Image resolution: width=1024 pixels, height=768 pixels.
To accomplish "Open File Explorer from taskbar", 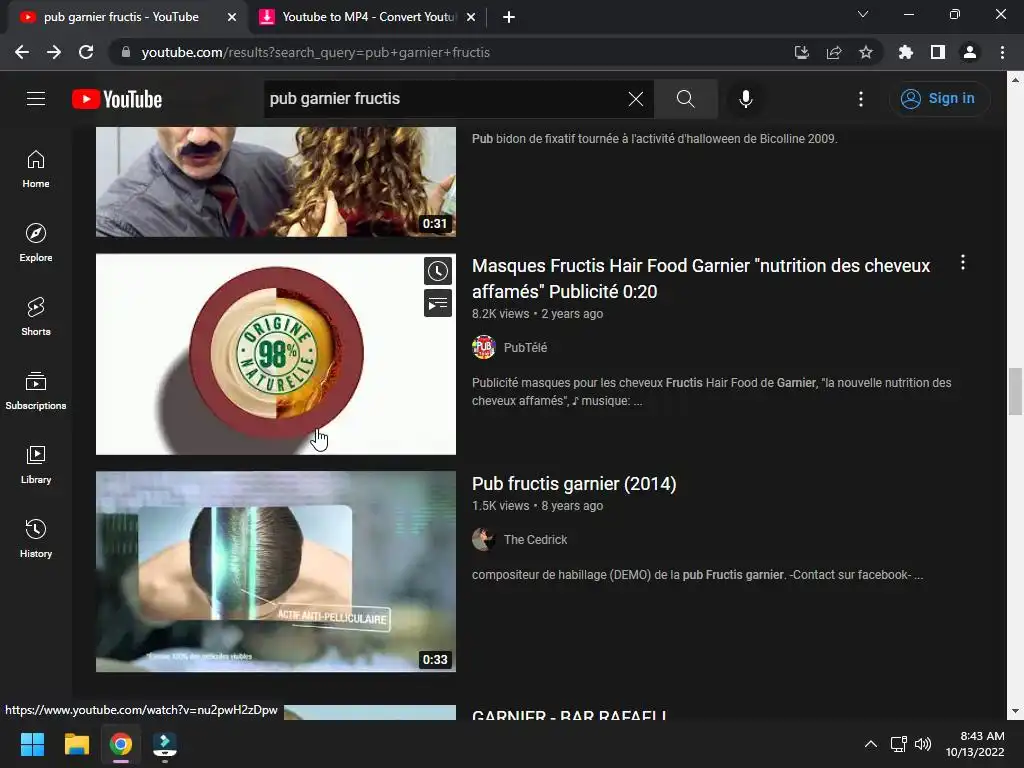I will tap(76, 744).
